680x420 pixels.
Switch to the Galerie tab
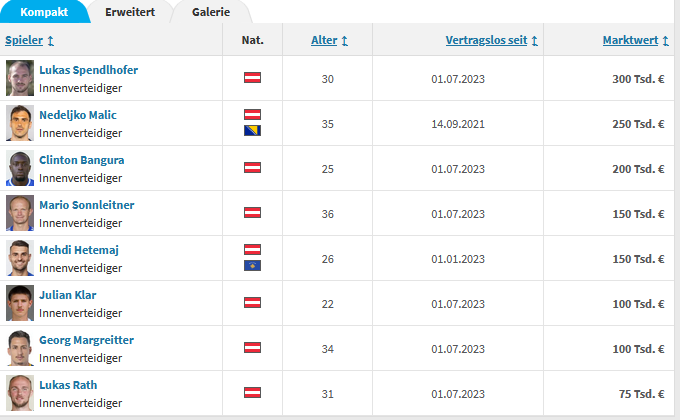(x=211, y=12)
